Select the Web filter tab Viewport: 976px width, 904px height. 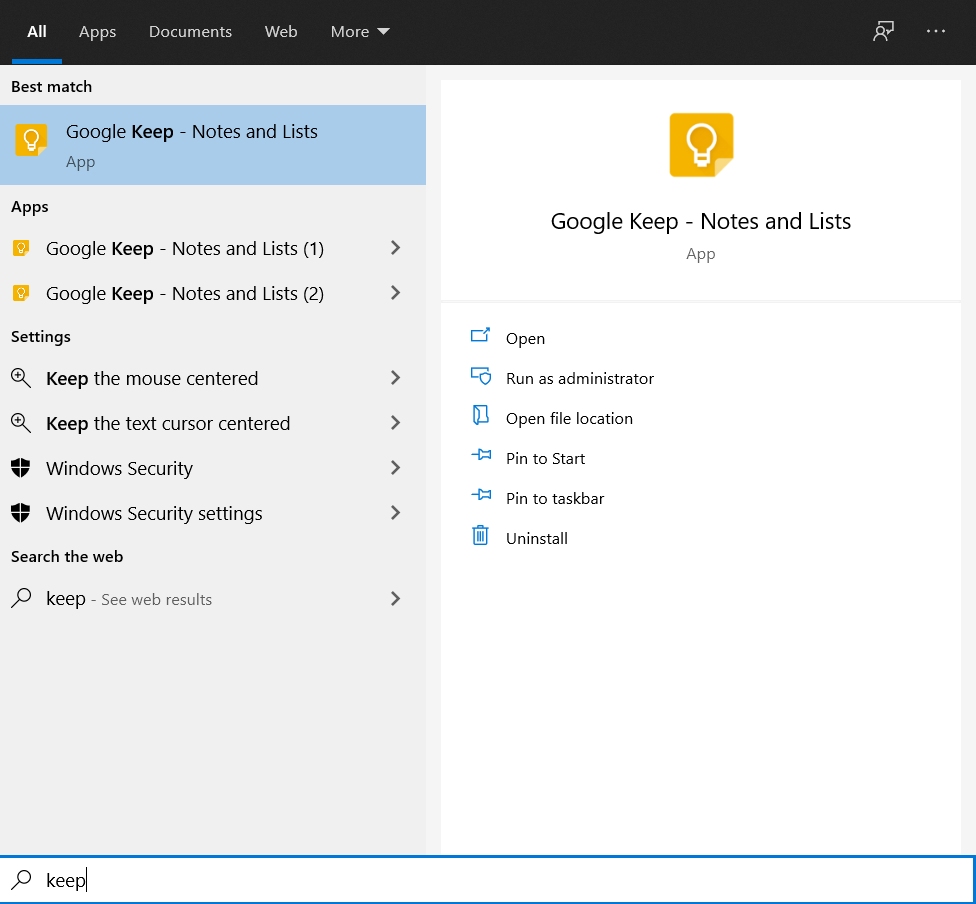click(x=281, y=32)
